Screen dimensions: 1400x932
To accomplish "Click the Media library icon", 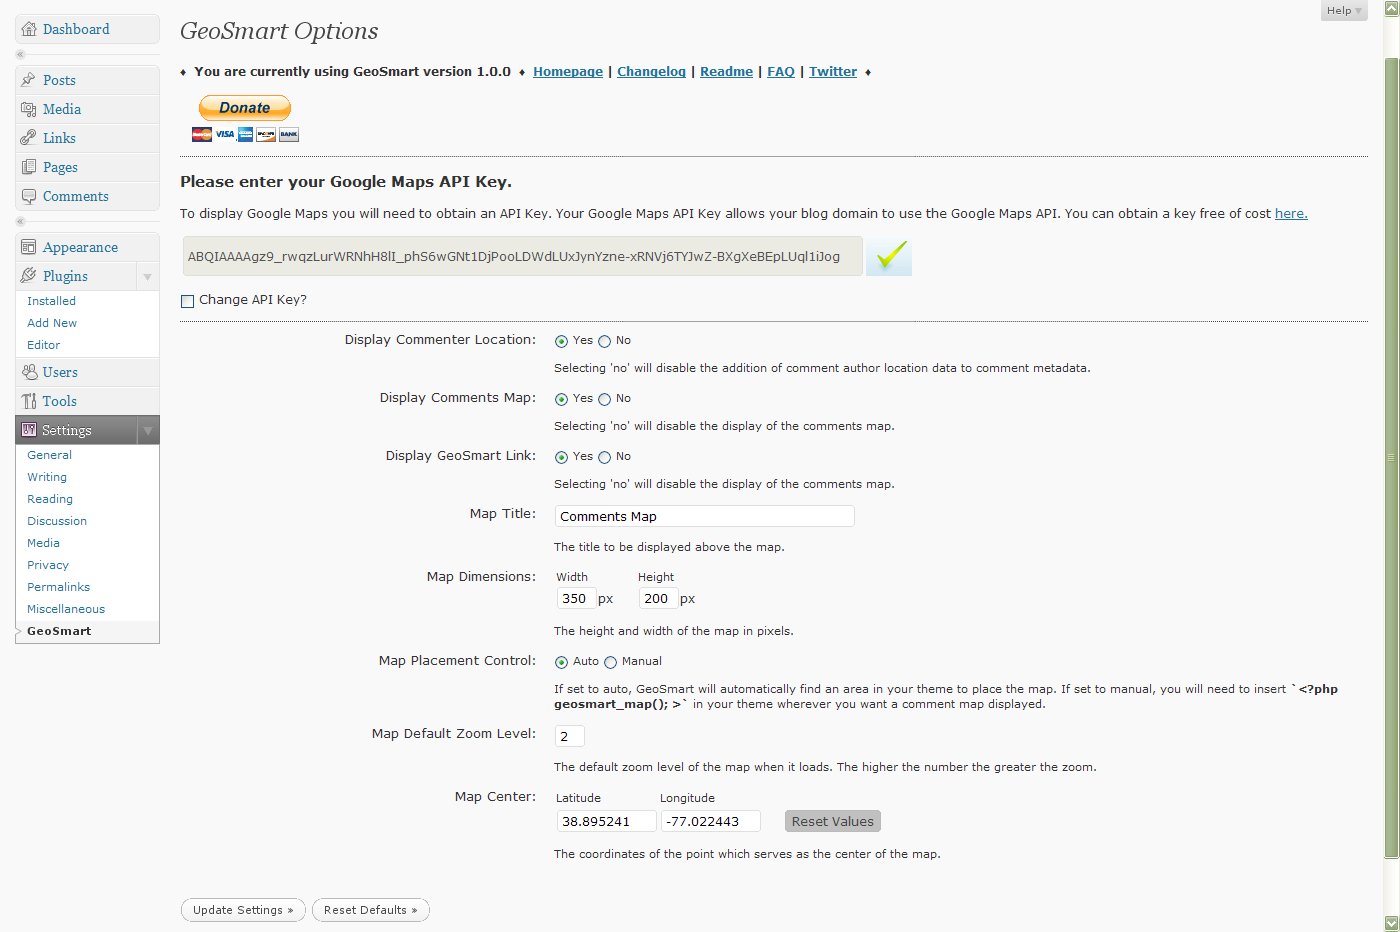I will click(29, 109).
